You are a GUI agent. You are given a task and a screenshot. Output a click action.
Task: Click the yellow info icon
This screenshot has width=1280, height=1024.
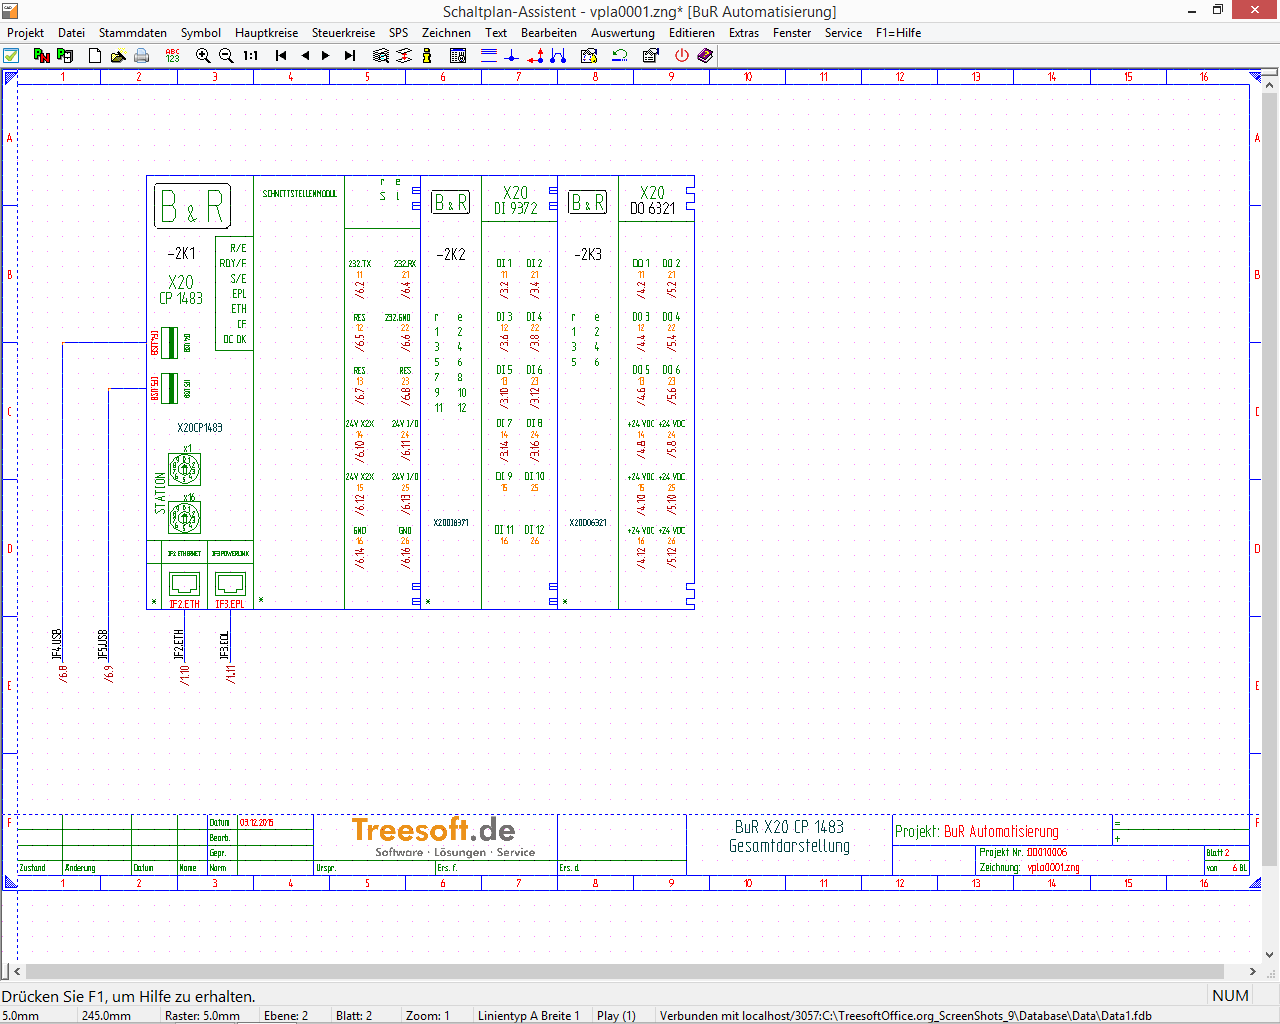click(427, 56)
